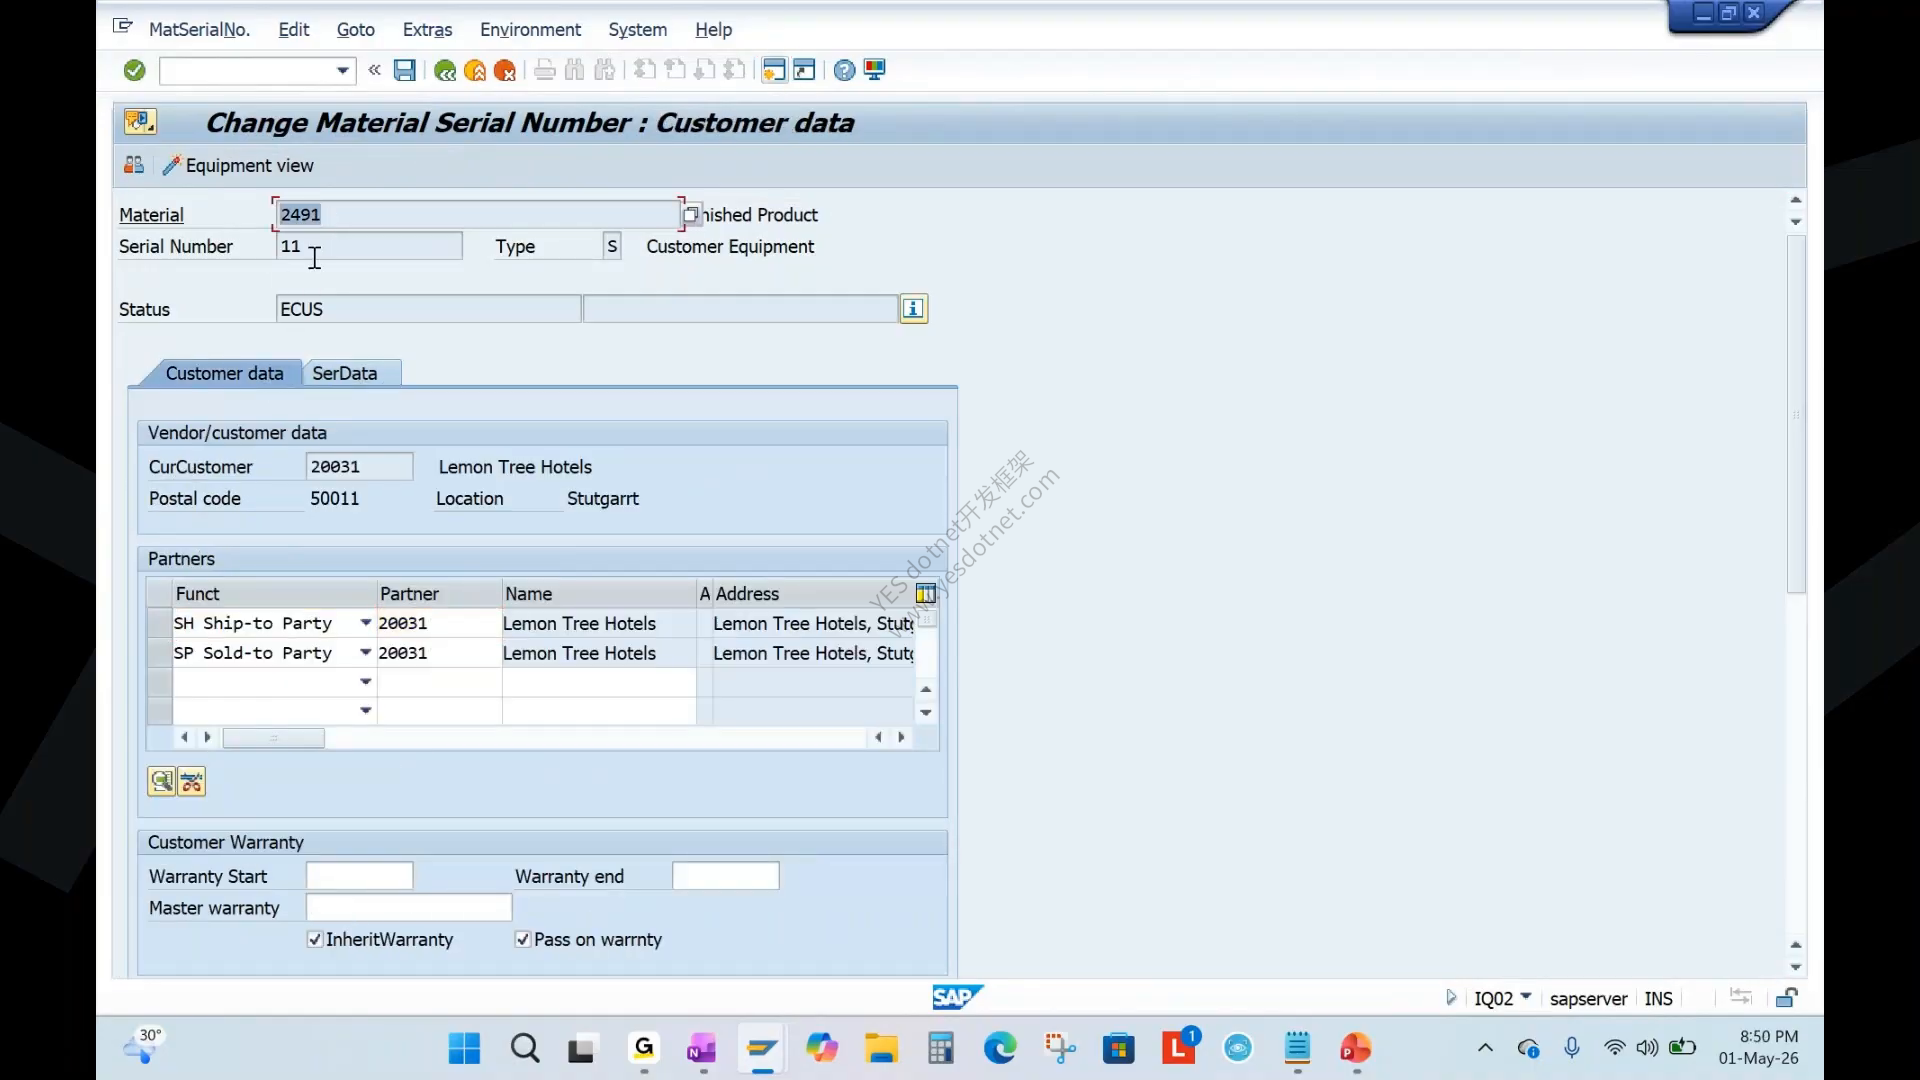This screenshot has width=1920, height=1080.
Task: Select the SH Ship-to Party row selector
Action: point(159,623)
